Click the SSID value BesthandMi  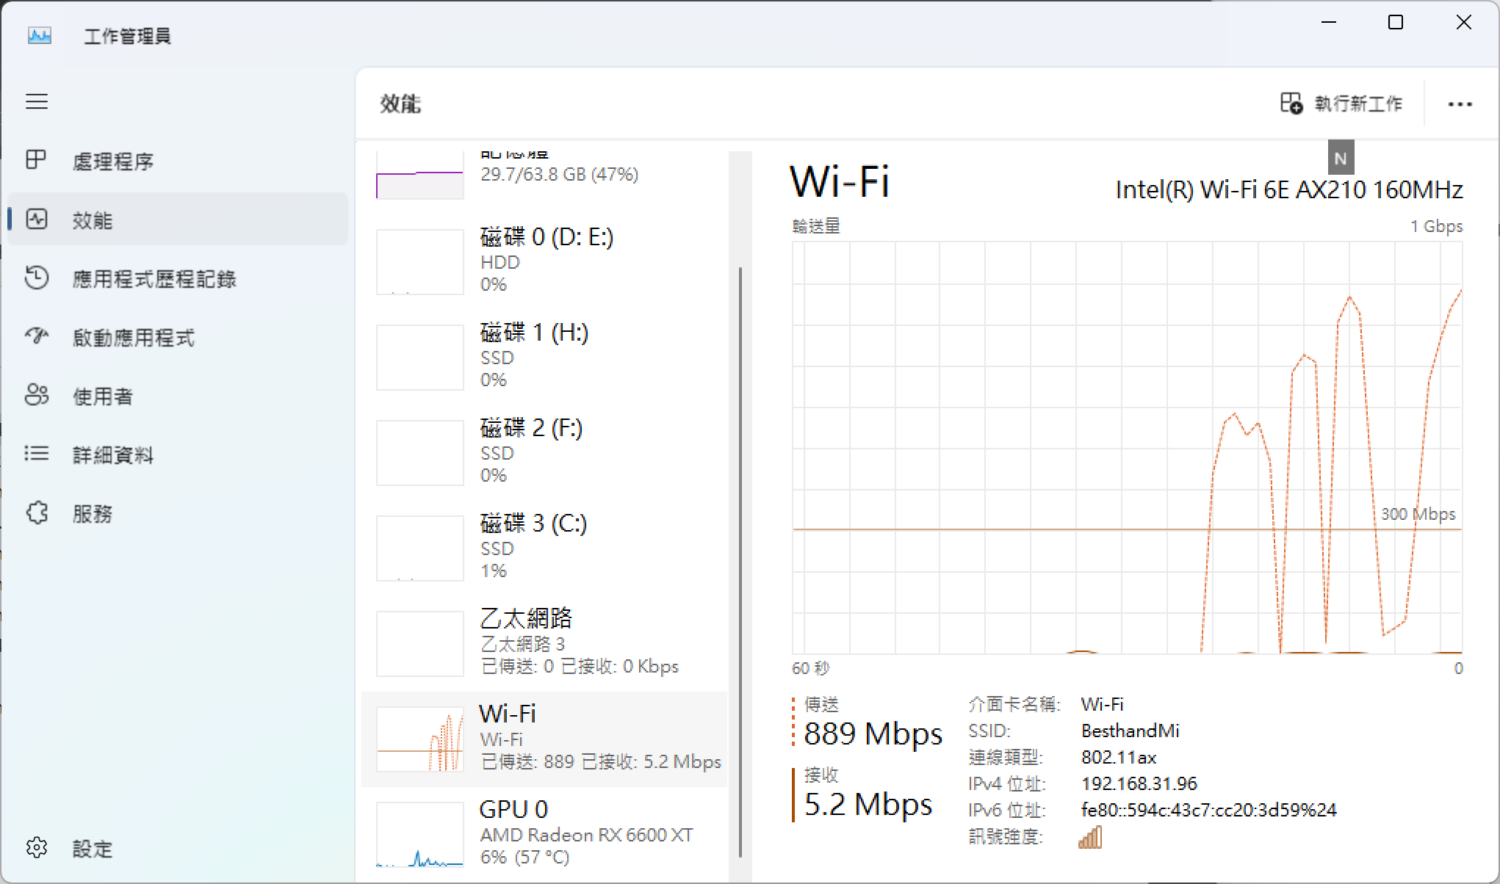(x=1130, y=731)
